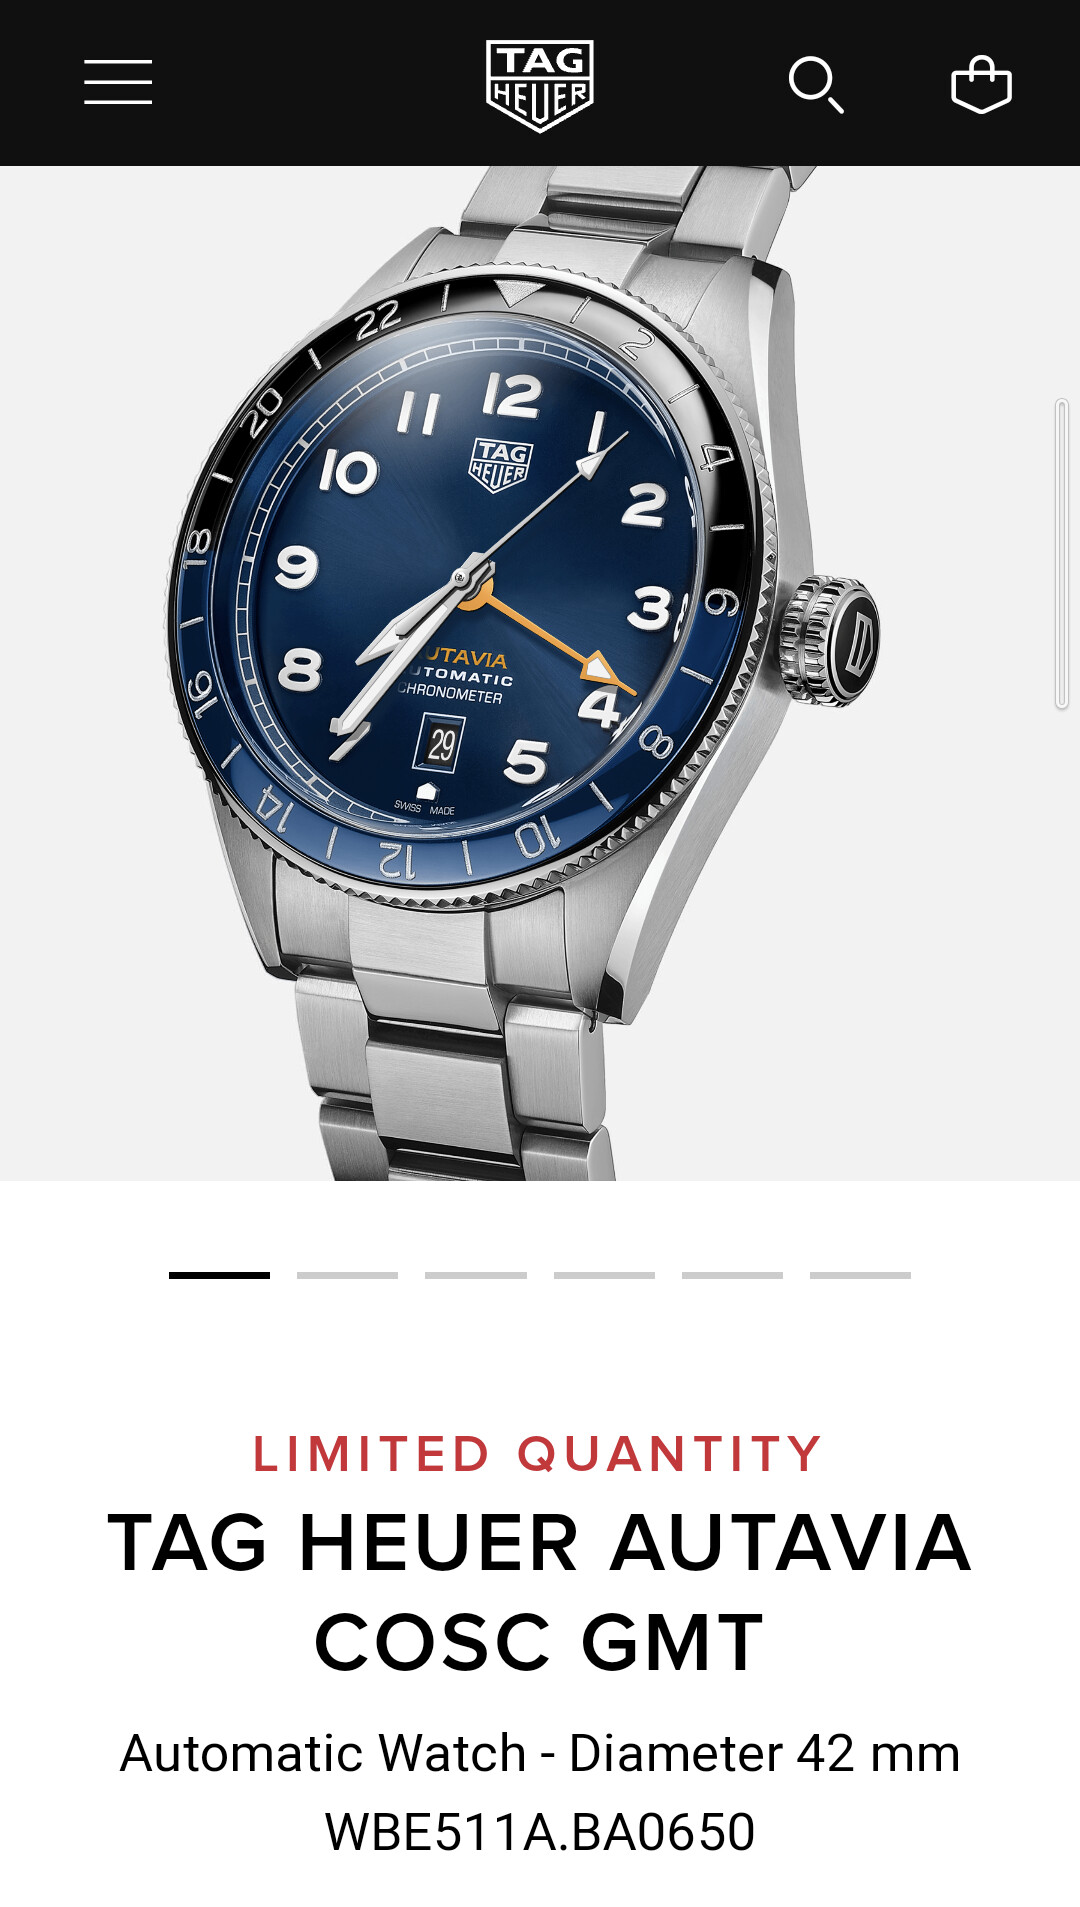Jump to the fourth carousel indicator
The width and height of the screenshot is (1080, 1907).
[604, 1275]
